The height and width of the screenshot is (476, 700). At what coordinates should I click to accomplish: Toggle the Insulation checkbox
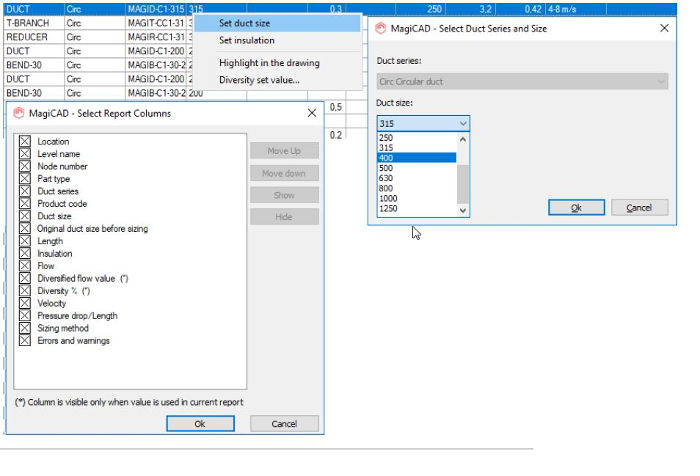25,254
